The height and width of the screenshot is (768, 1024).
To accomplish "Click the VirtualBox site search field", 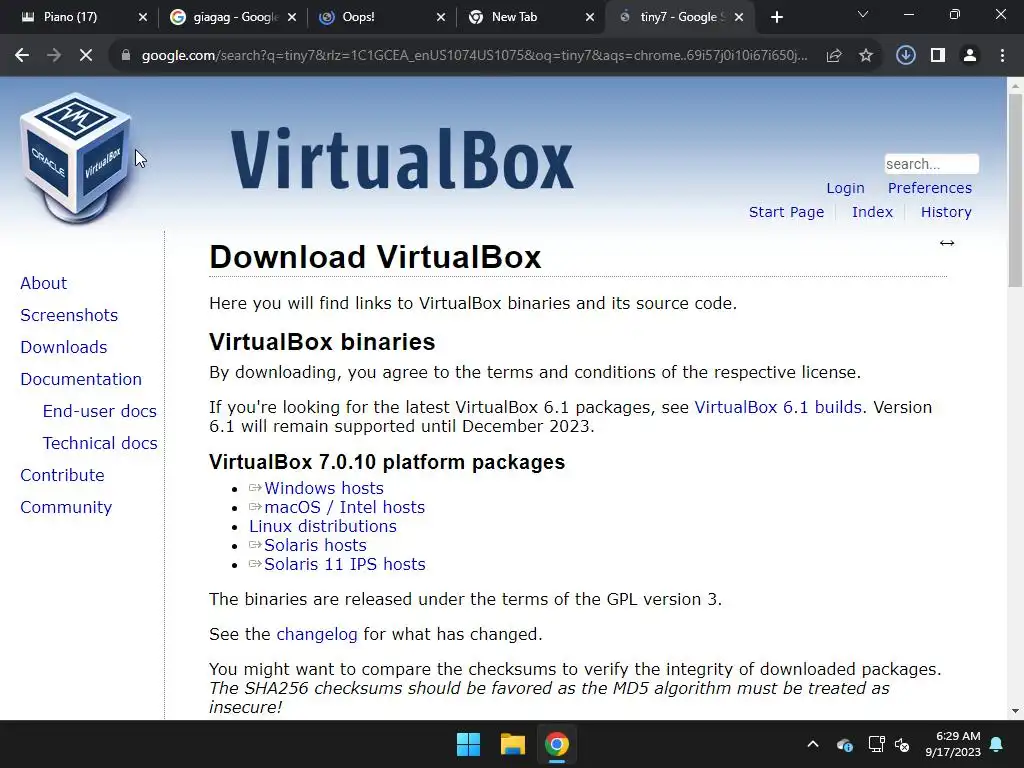I will 931,164.
